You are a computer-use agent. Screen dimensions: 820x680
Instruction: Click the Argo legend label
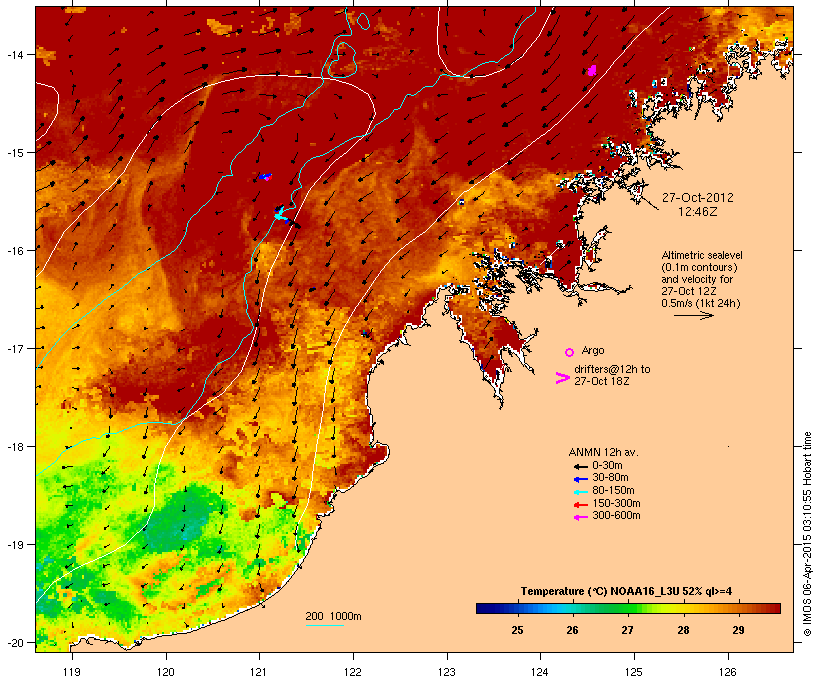coord(593,350)
